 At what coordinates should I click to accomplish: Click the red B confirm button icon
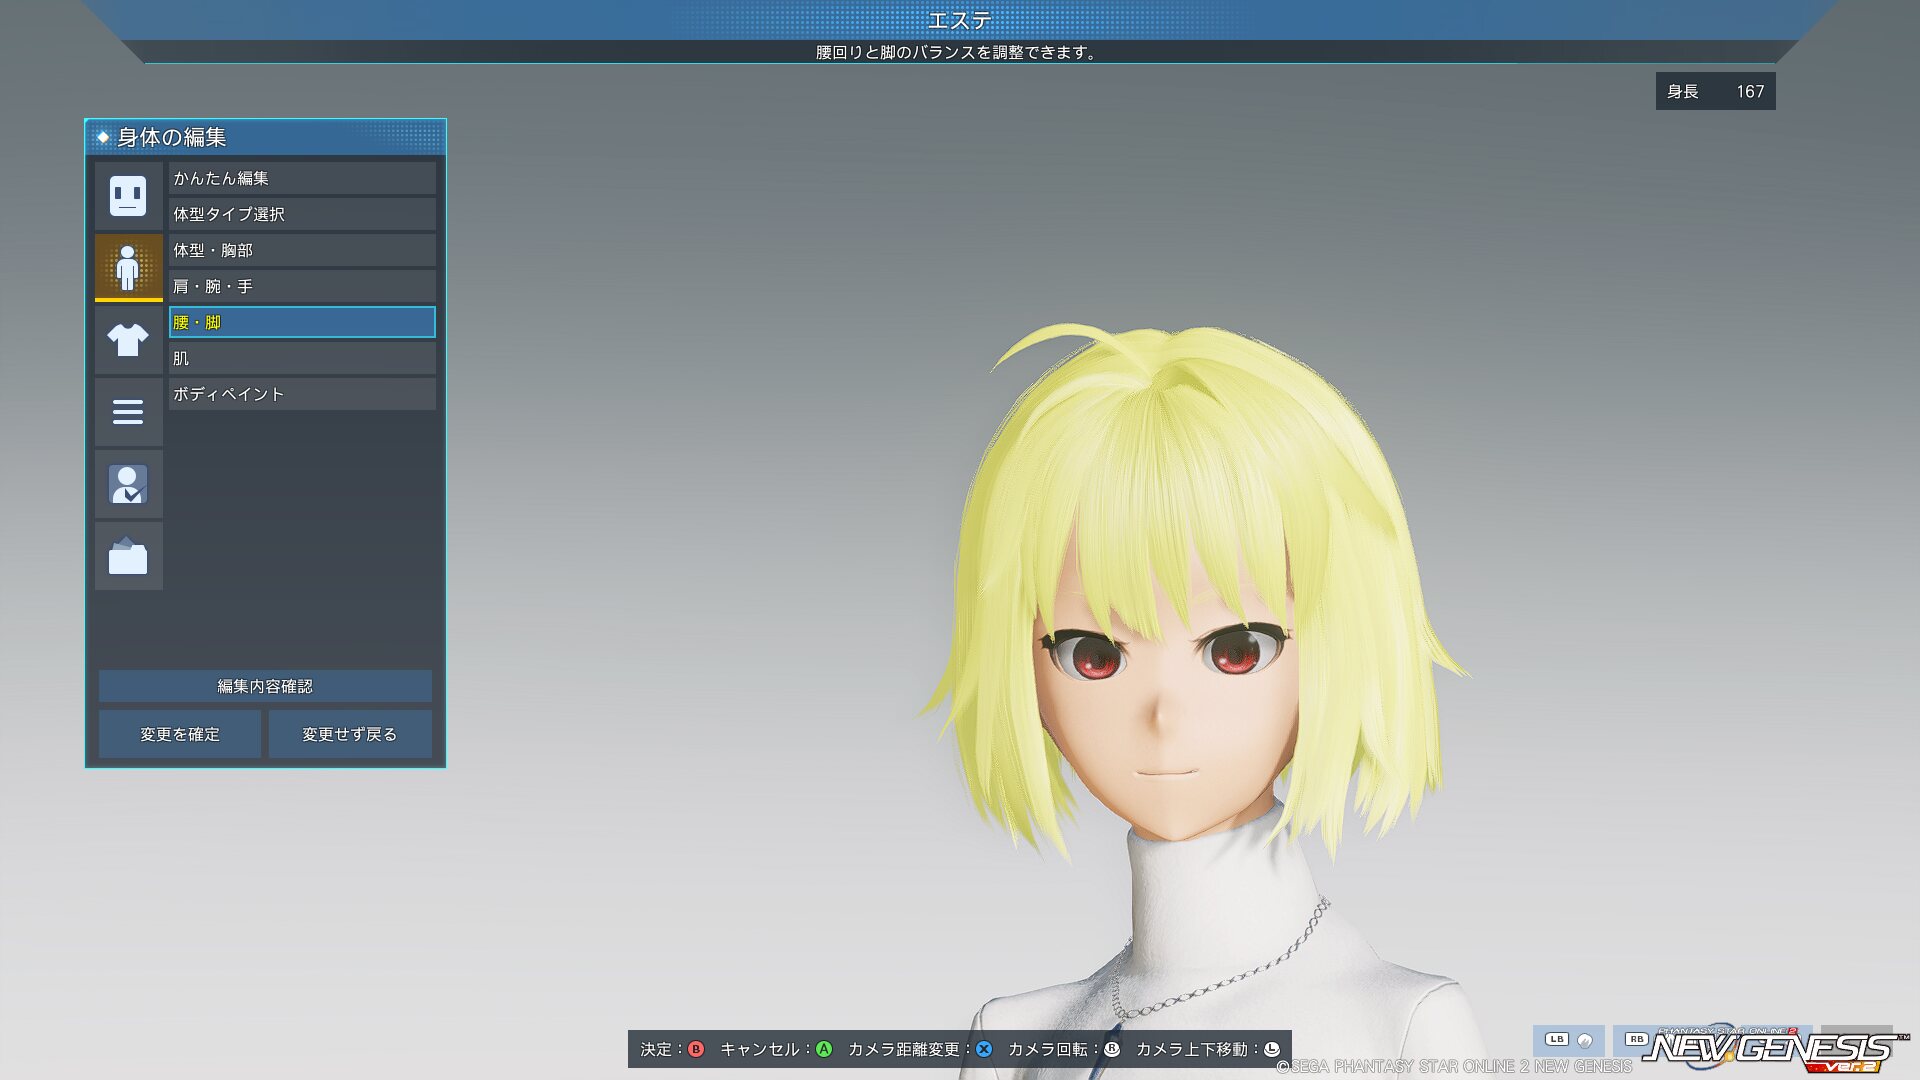(x=696, y=1049)
